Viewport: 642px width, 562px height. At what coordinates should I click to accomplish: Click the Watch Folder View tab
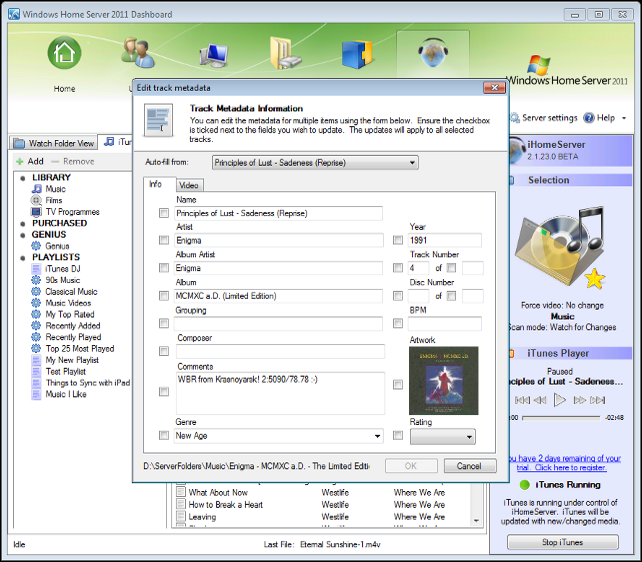[54, 143]
